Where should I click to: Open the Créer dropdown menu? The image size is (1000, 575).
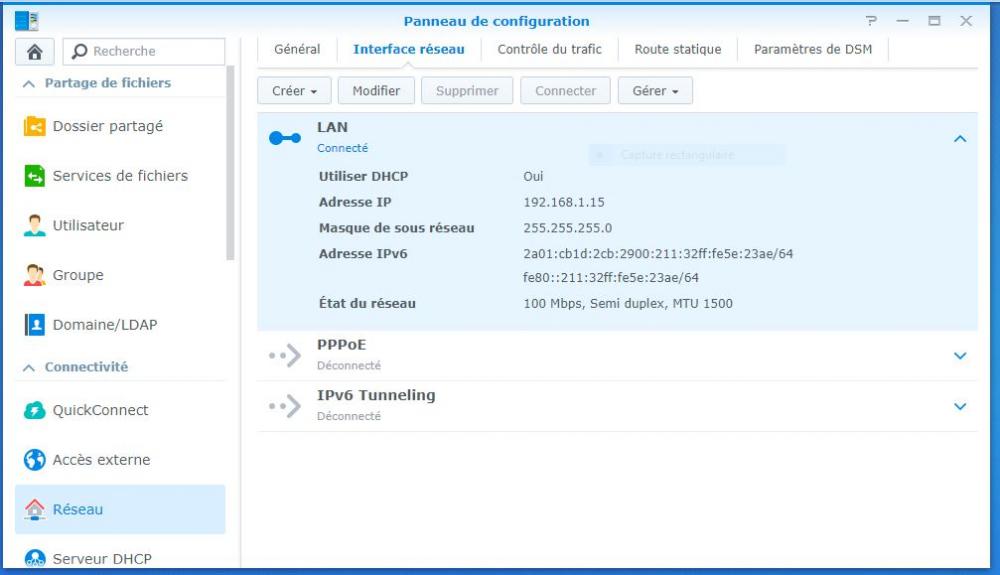tap(294, 91)
